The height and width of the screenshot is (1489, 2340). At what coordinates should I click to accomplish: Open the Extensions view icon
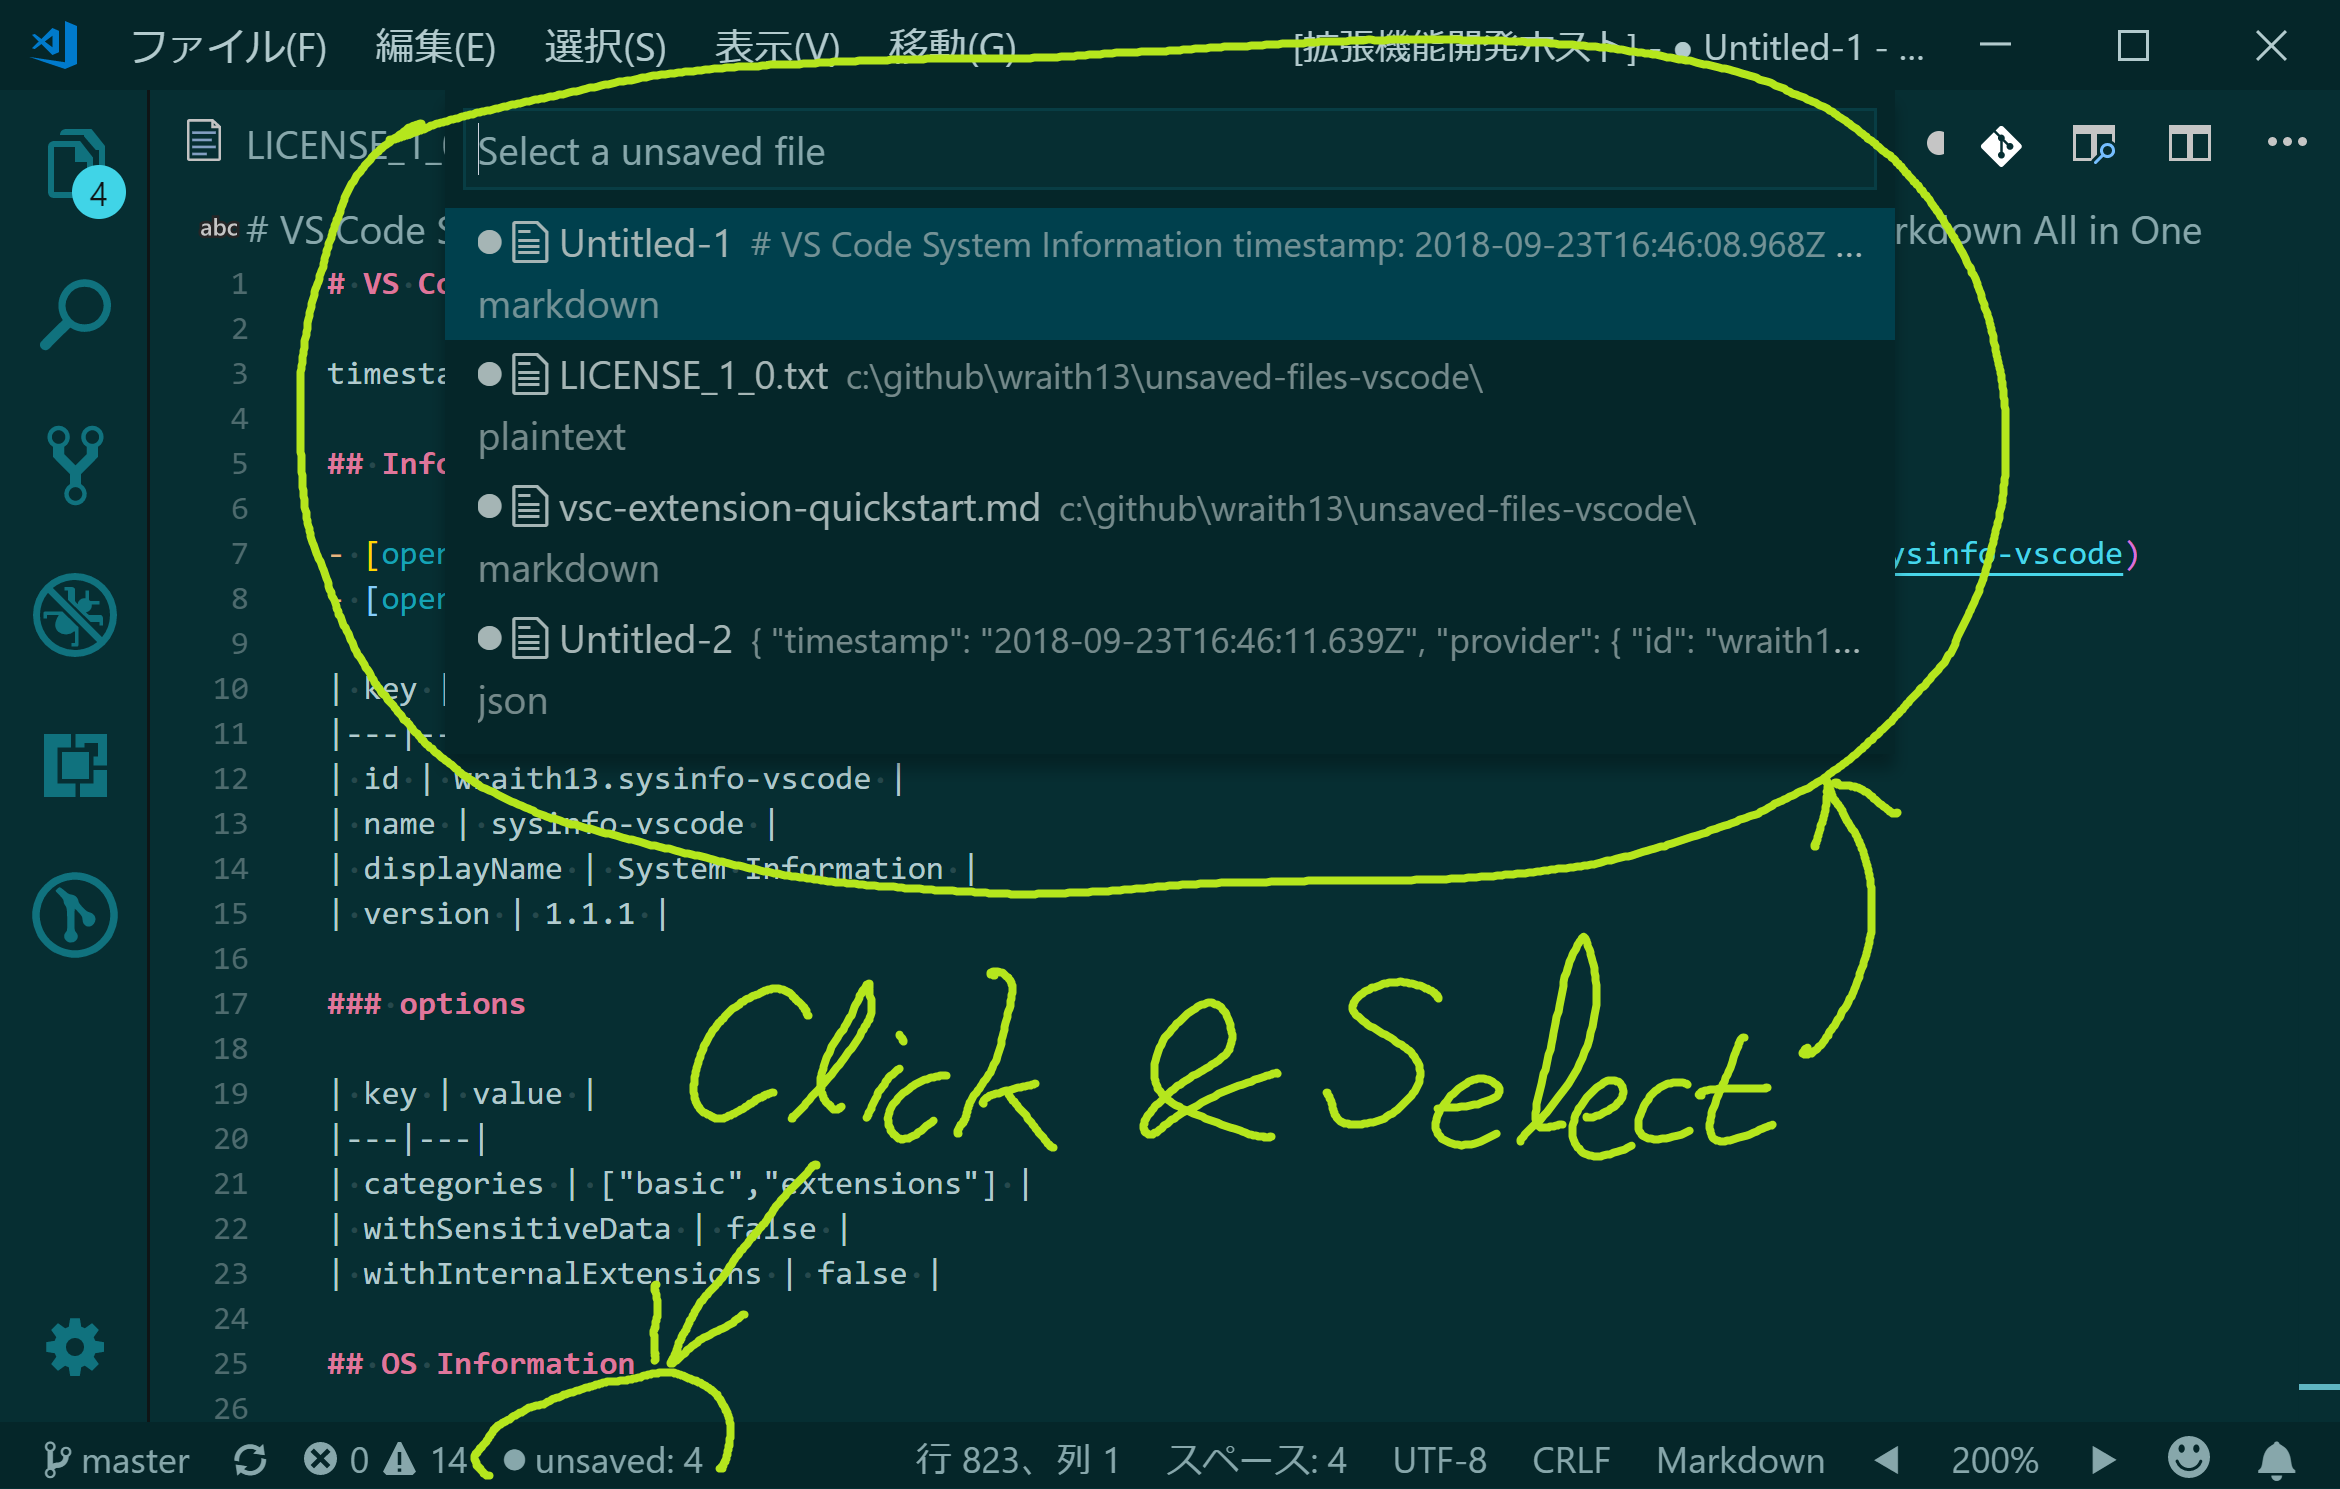click(x=75, y=765)
